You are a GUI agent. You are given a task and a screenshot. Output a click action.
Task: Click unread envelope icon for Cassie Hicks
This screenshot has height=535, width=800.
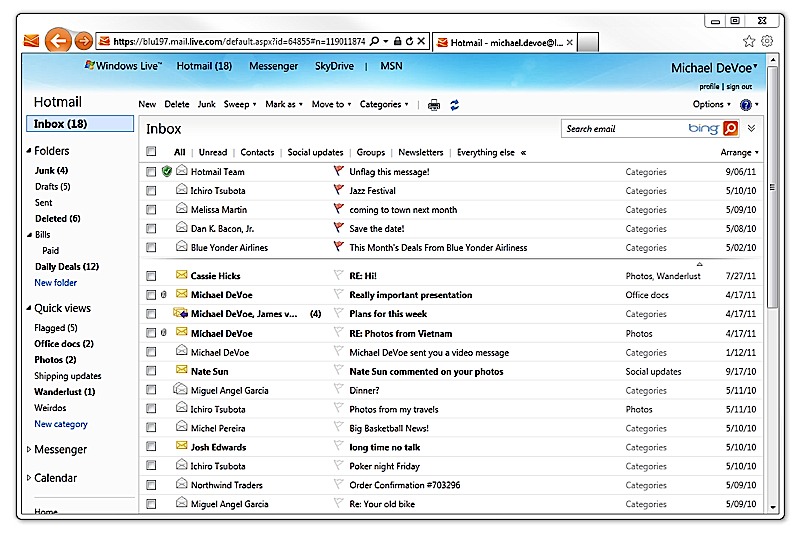pyautogui.click(x=181, y=275)
